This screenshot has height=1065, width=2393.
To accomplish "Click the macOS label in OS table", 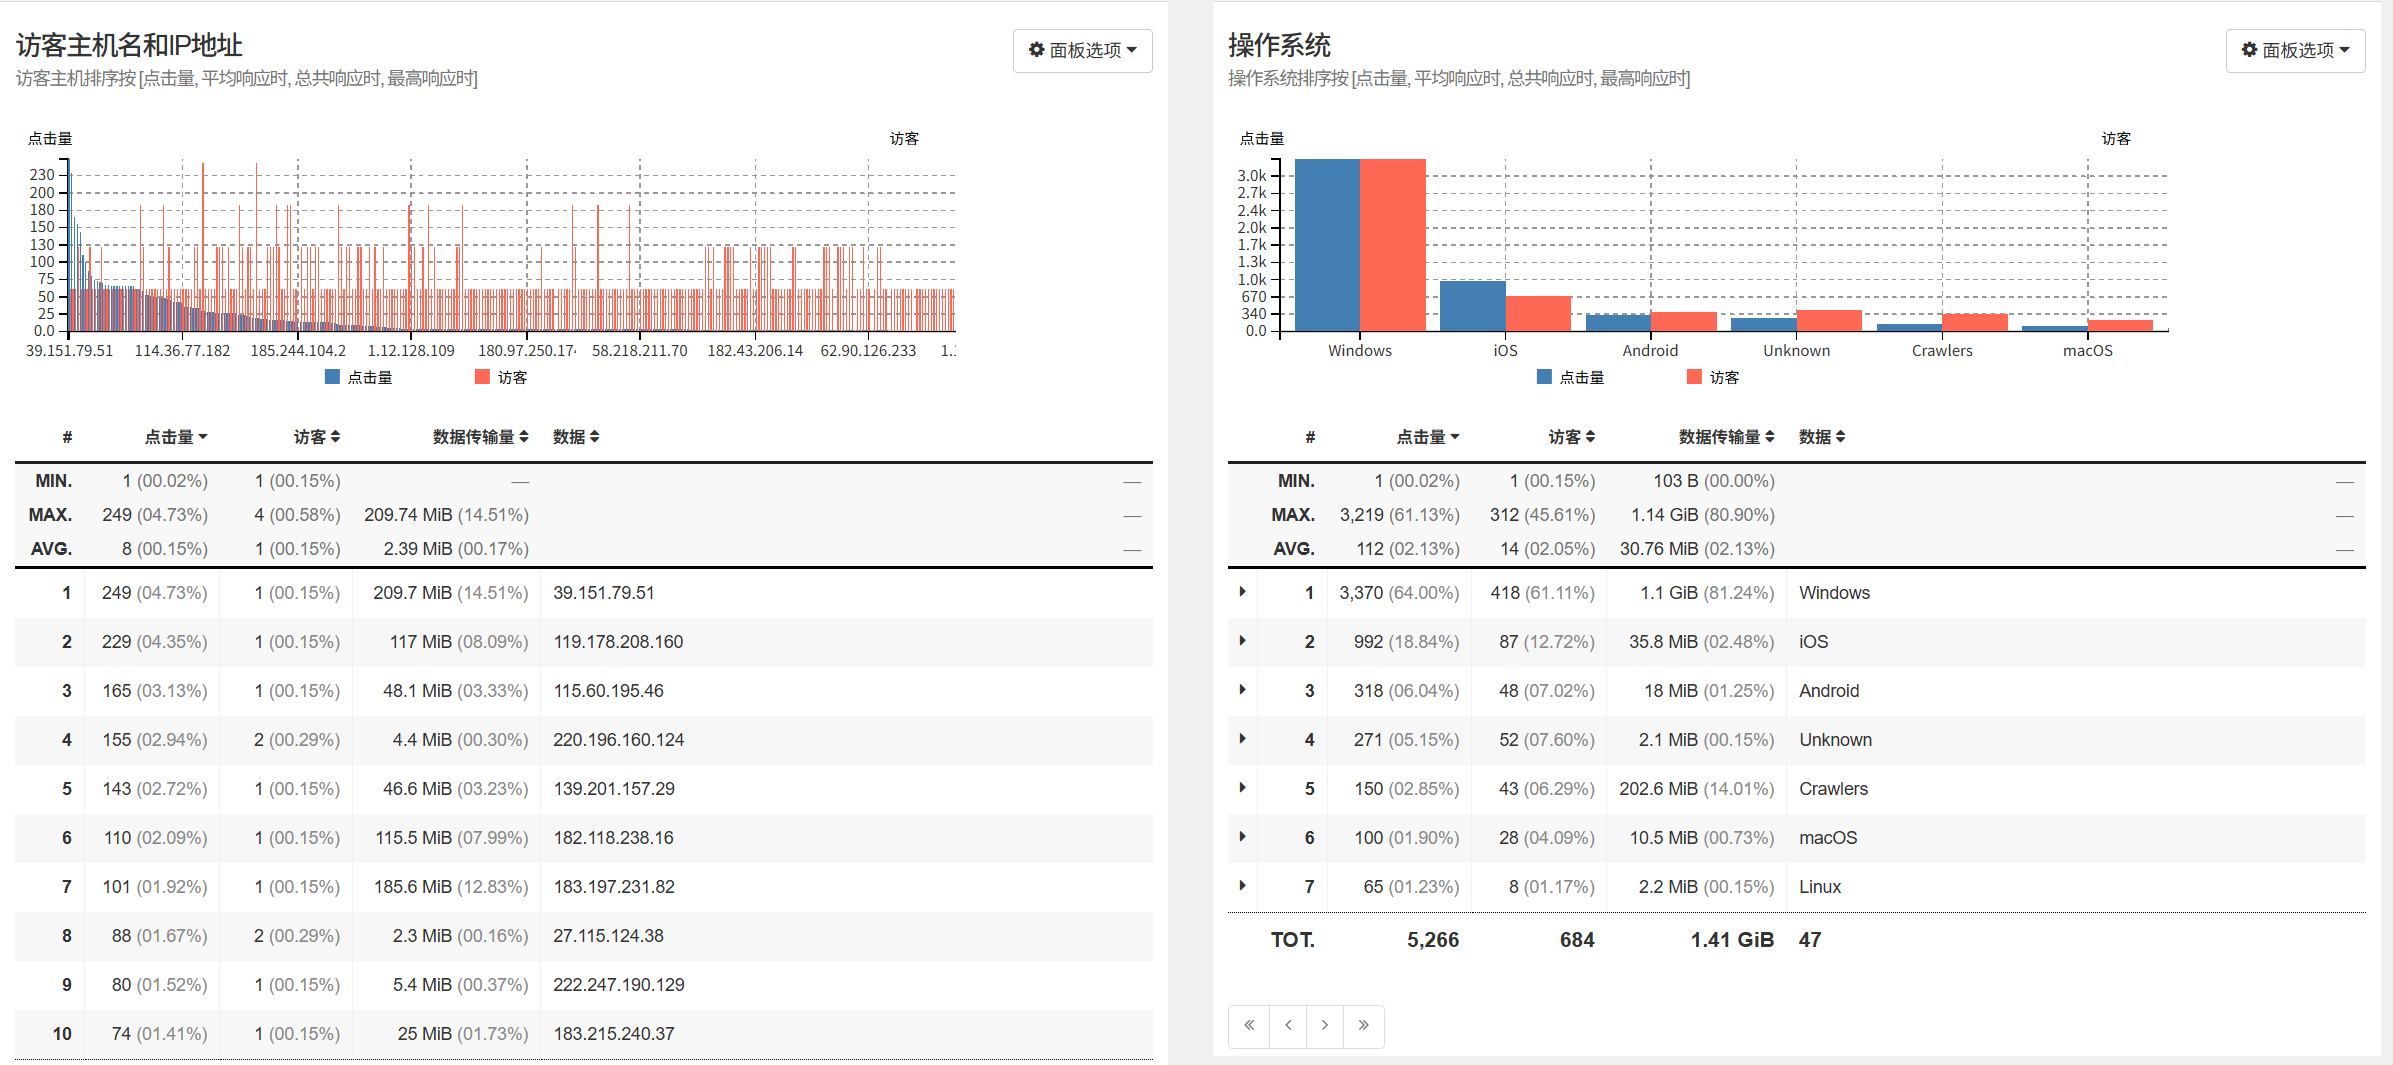I will (1828, 838).
